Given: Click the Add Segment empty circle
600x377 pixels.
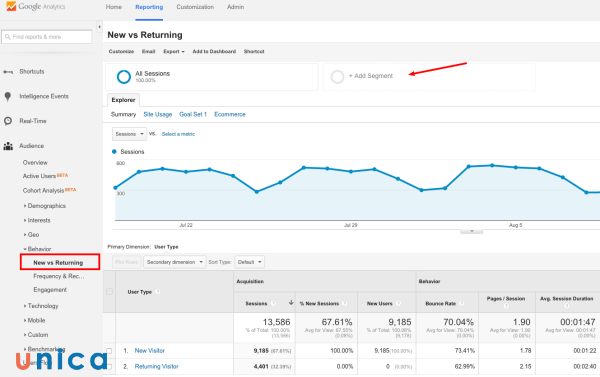Looking at the screenshot, I should (x=337, y=77).
